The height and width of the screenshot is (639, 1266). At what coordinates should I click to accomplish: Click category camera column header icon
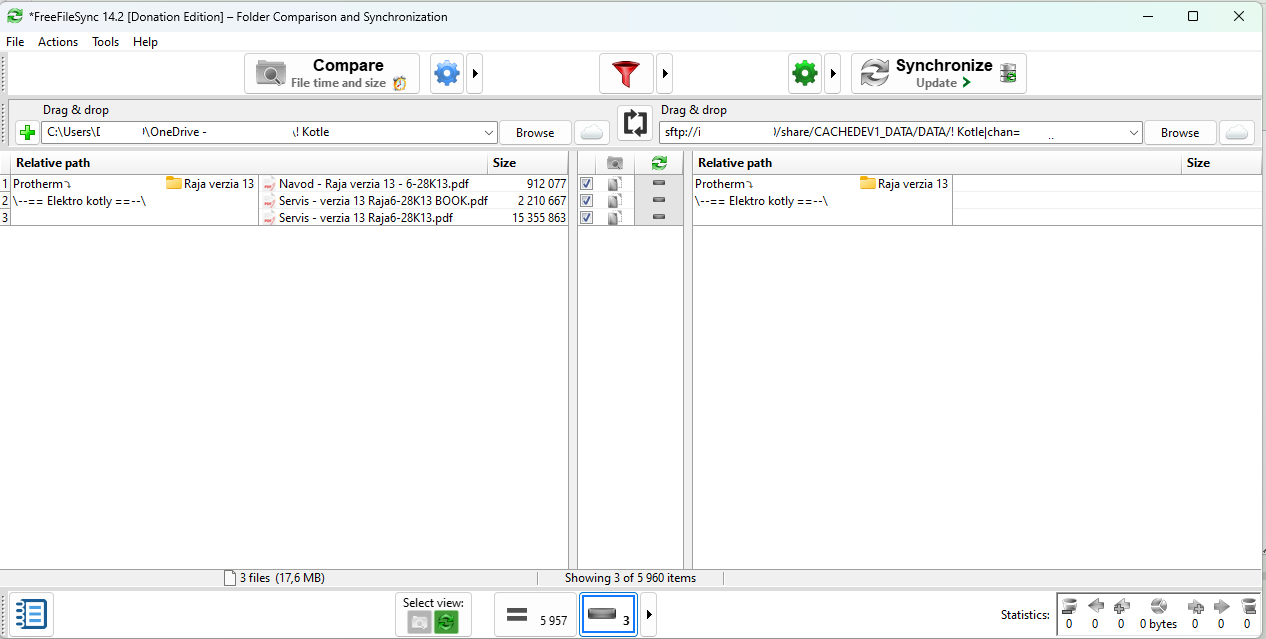[615, 163]
